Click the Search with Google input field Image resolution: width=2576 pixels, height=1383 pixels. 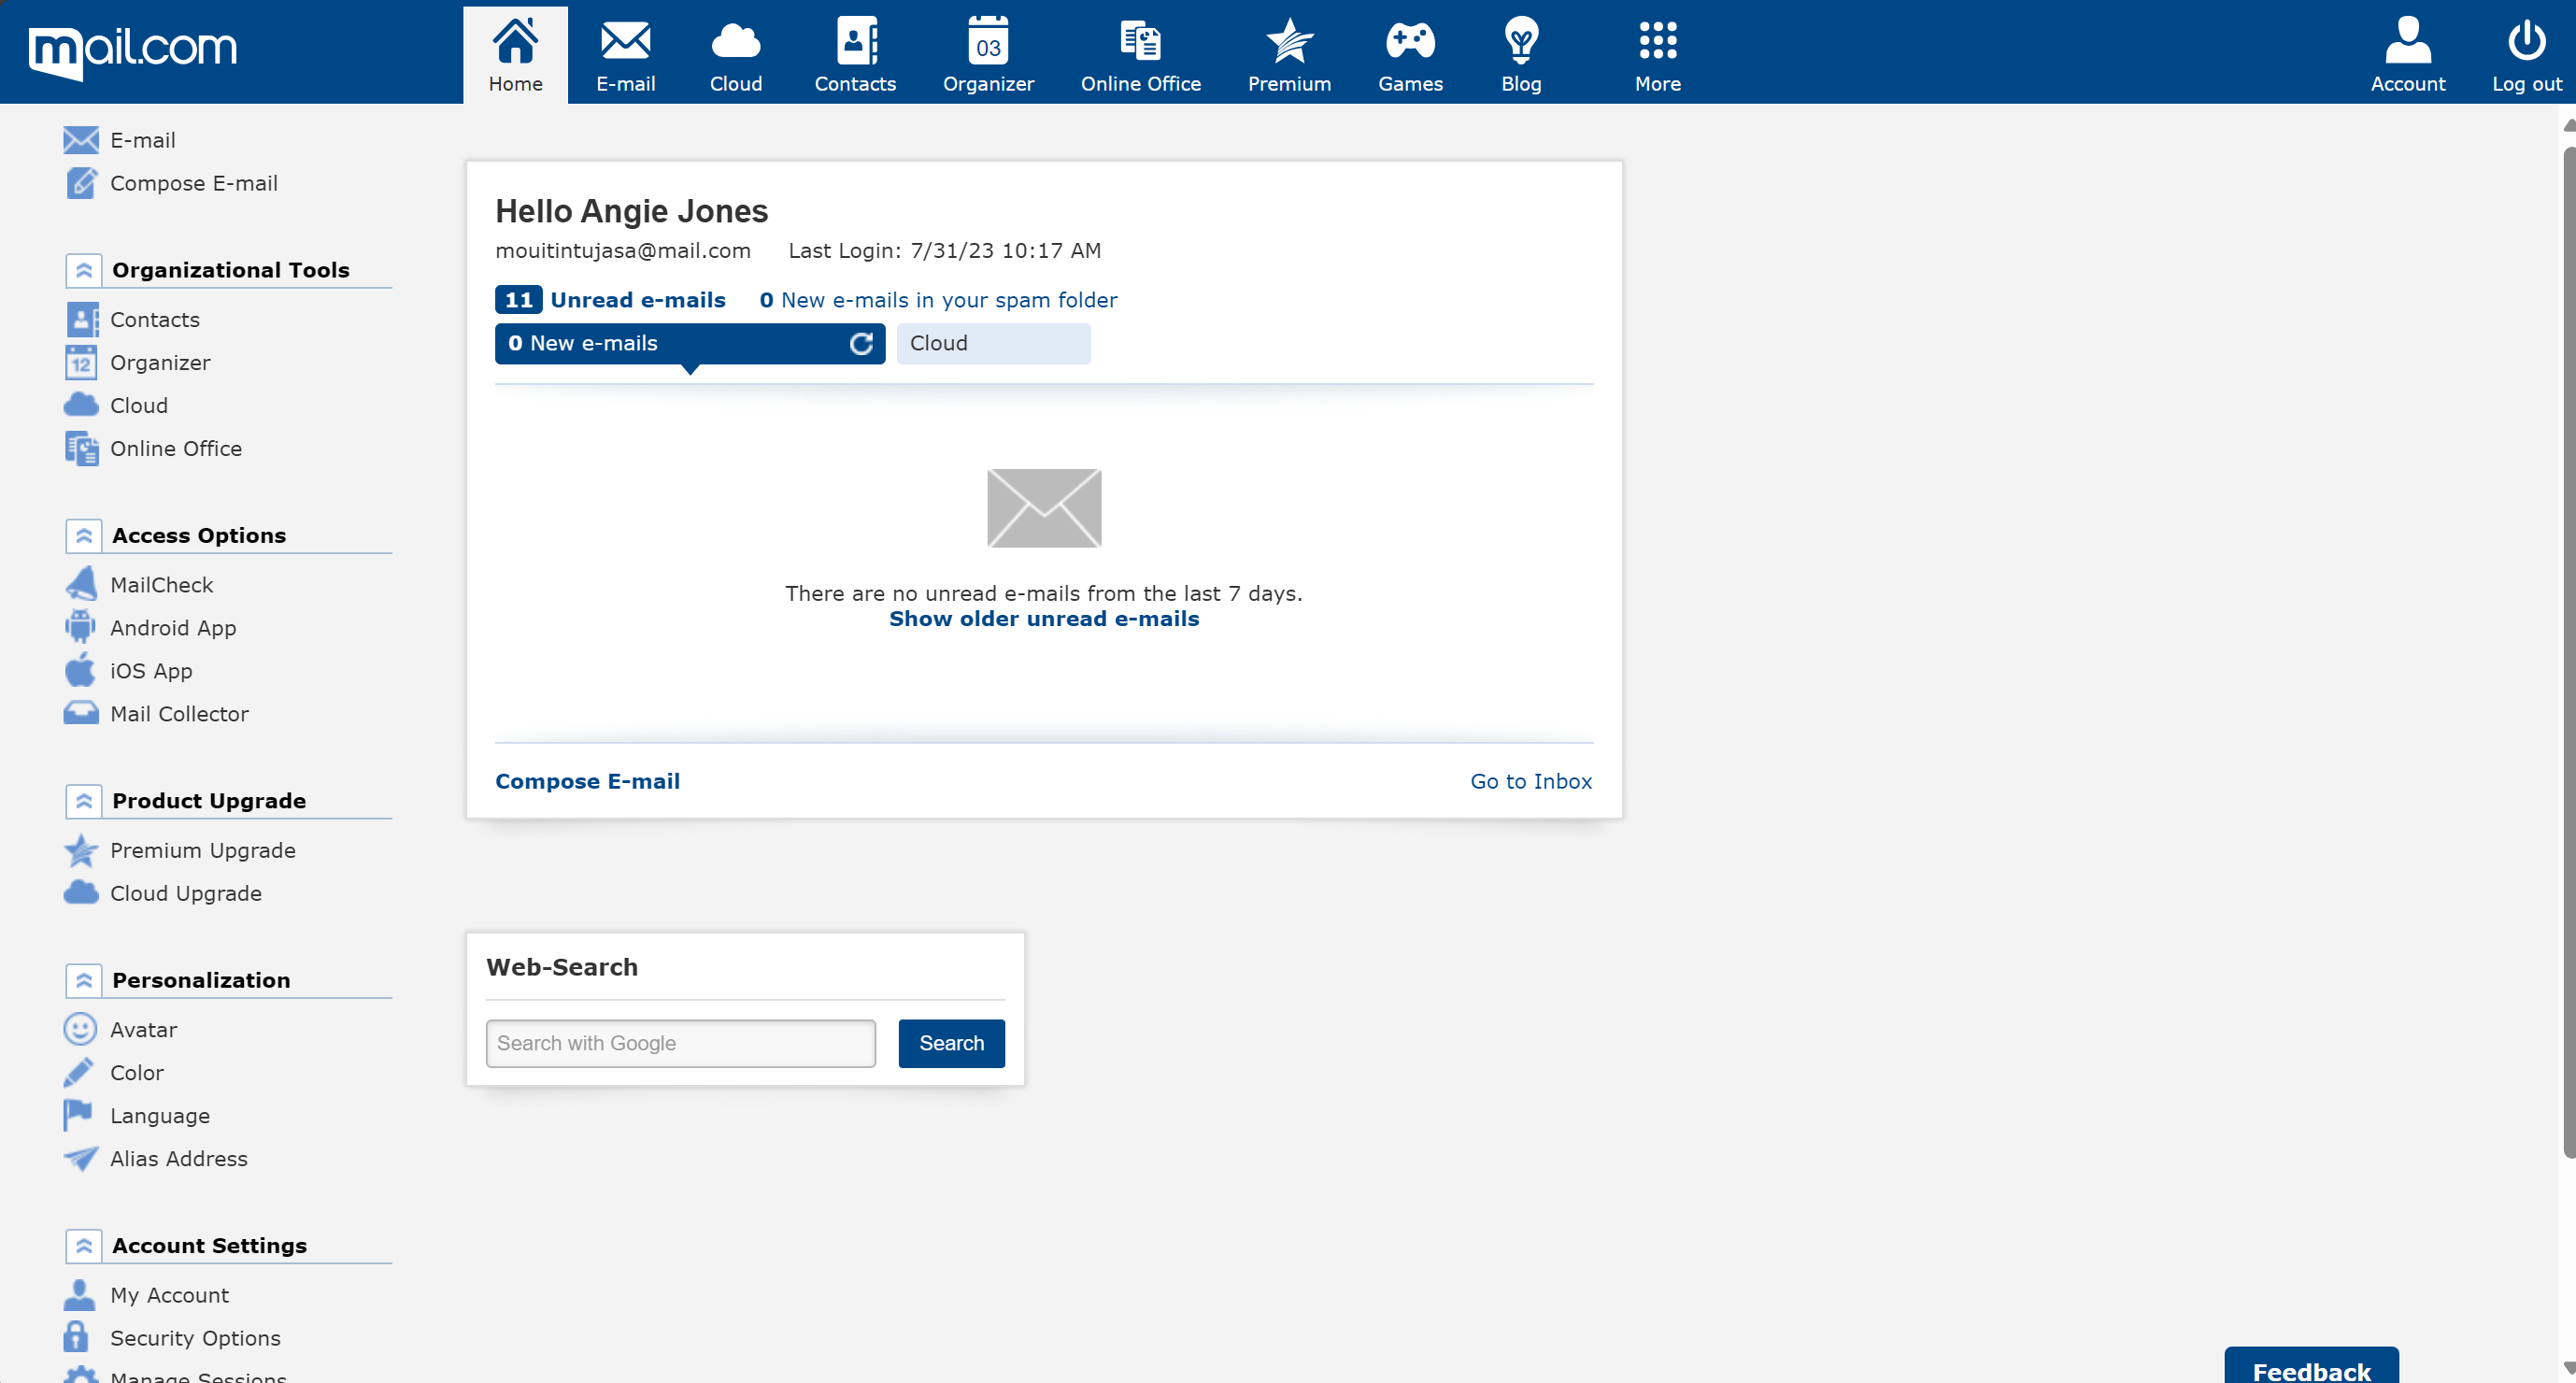680,1043
